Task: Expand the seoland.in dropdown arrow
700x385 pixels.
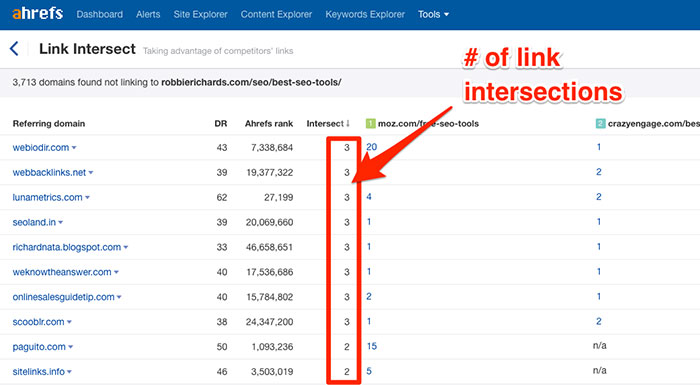Action: pyautogui.click(x=61, y=222)
